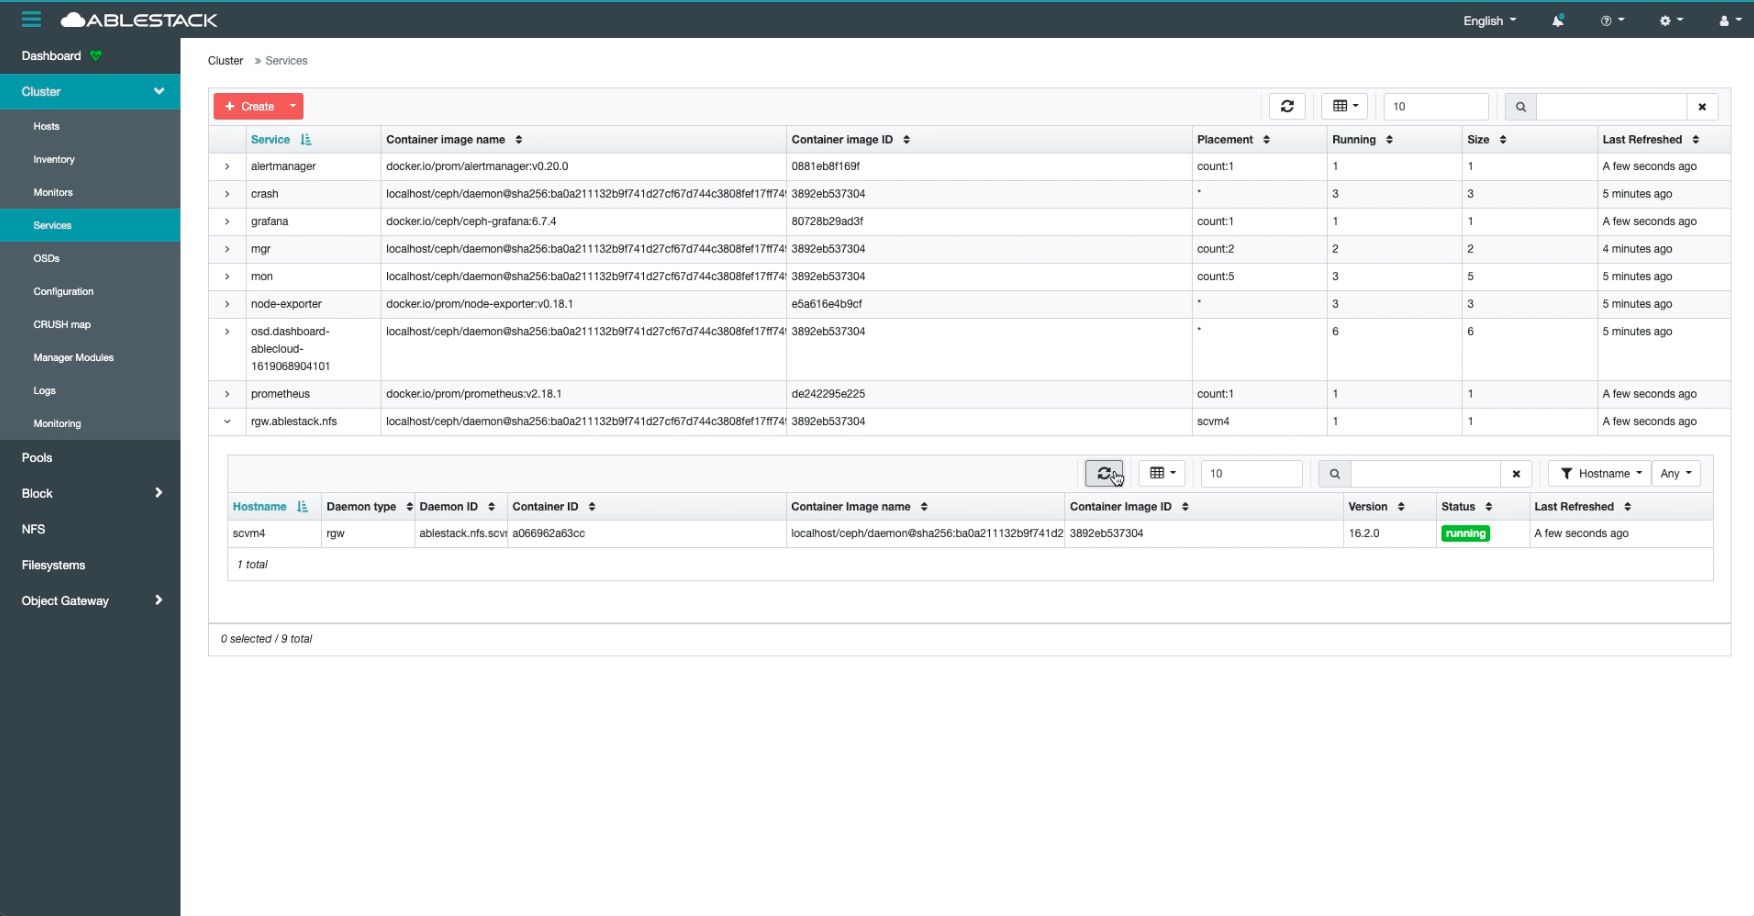1754x916 pixels.
Task: Sort services by Container image ID
Action: coord(906,140)
